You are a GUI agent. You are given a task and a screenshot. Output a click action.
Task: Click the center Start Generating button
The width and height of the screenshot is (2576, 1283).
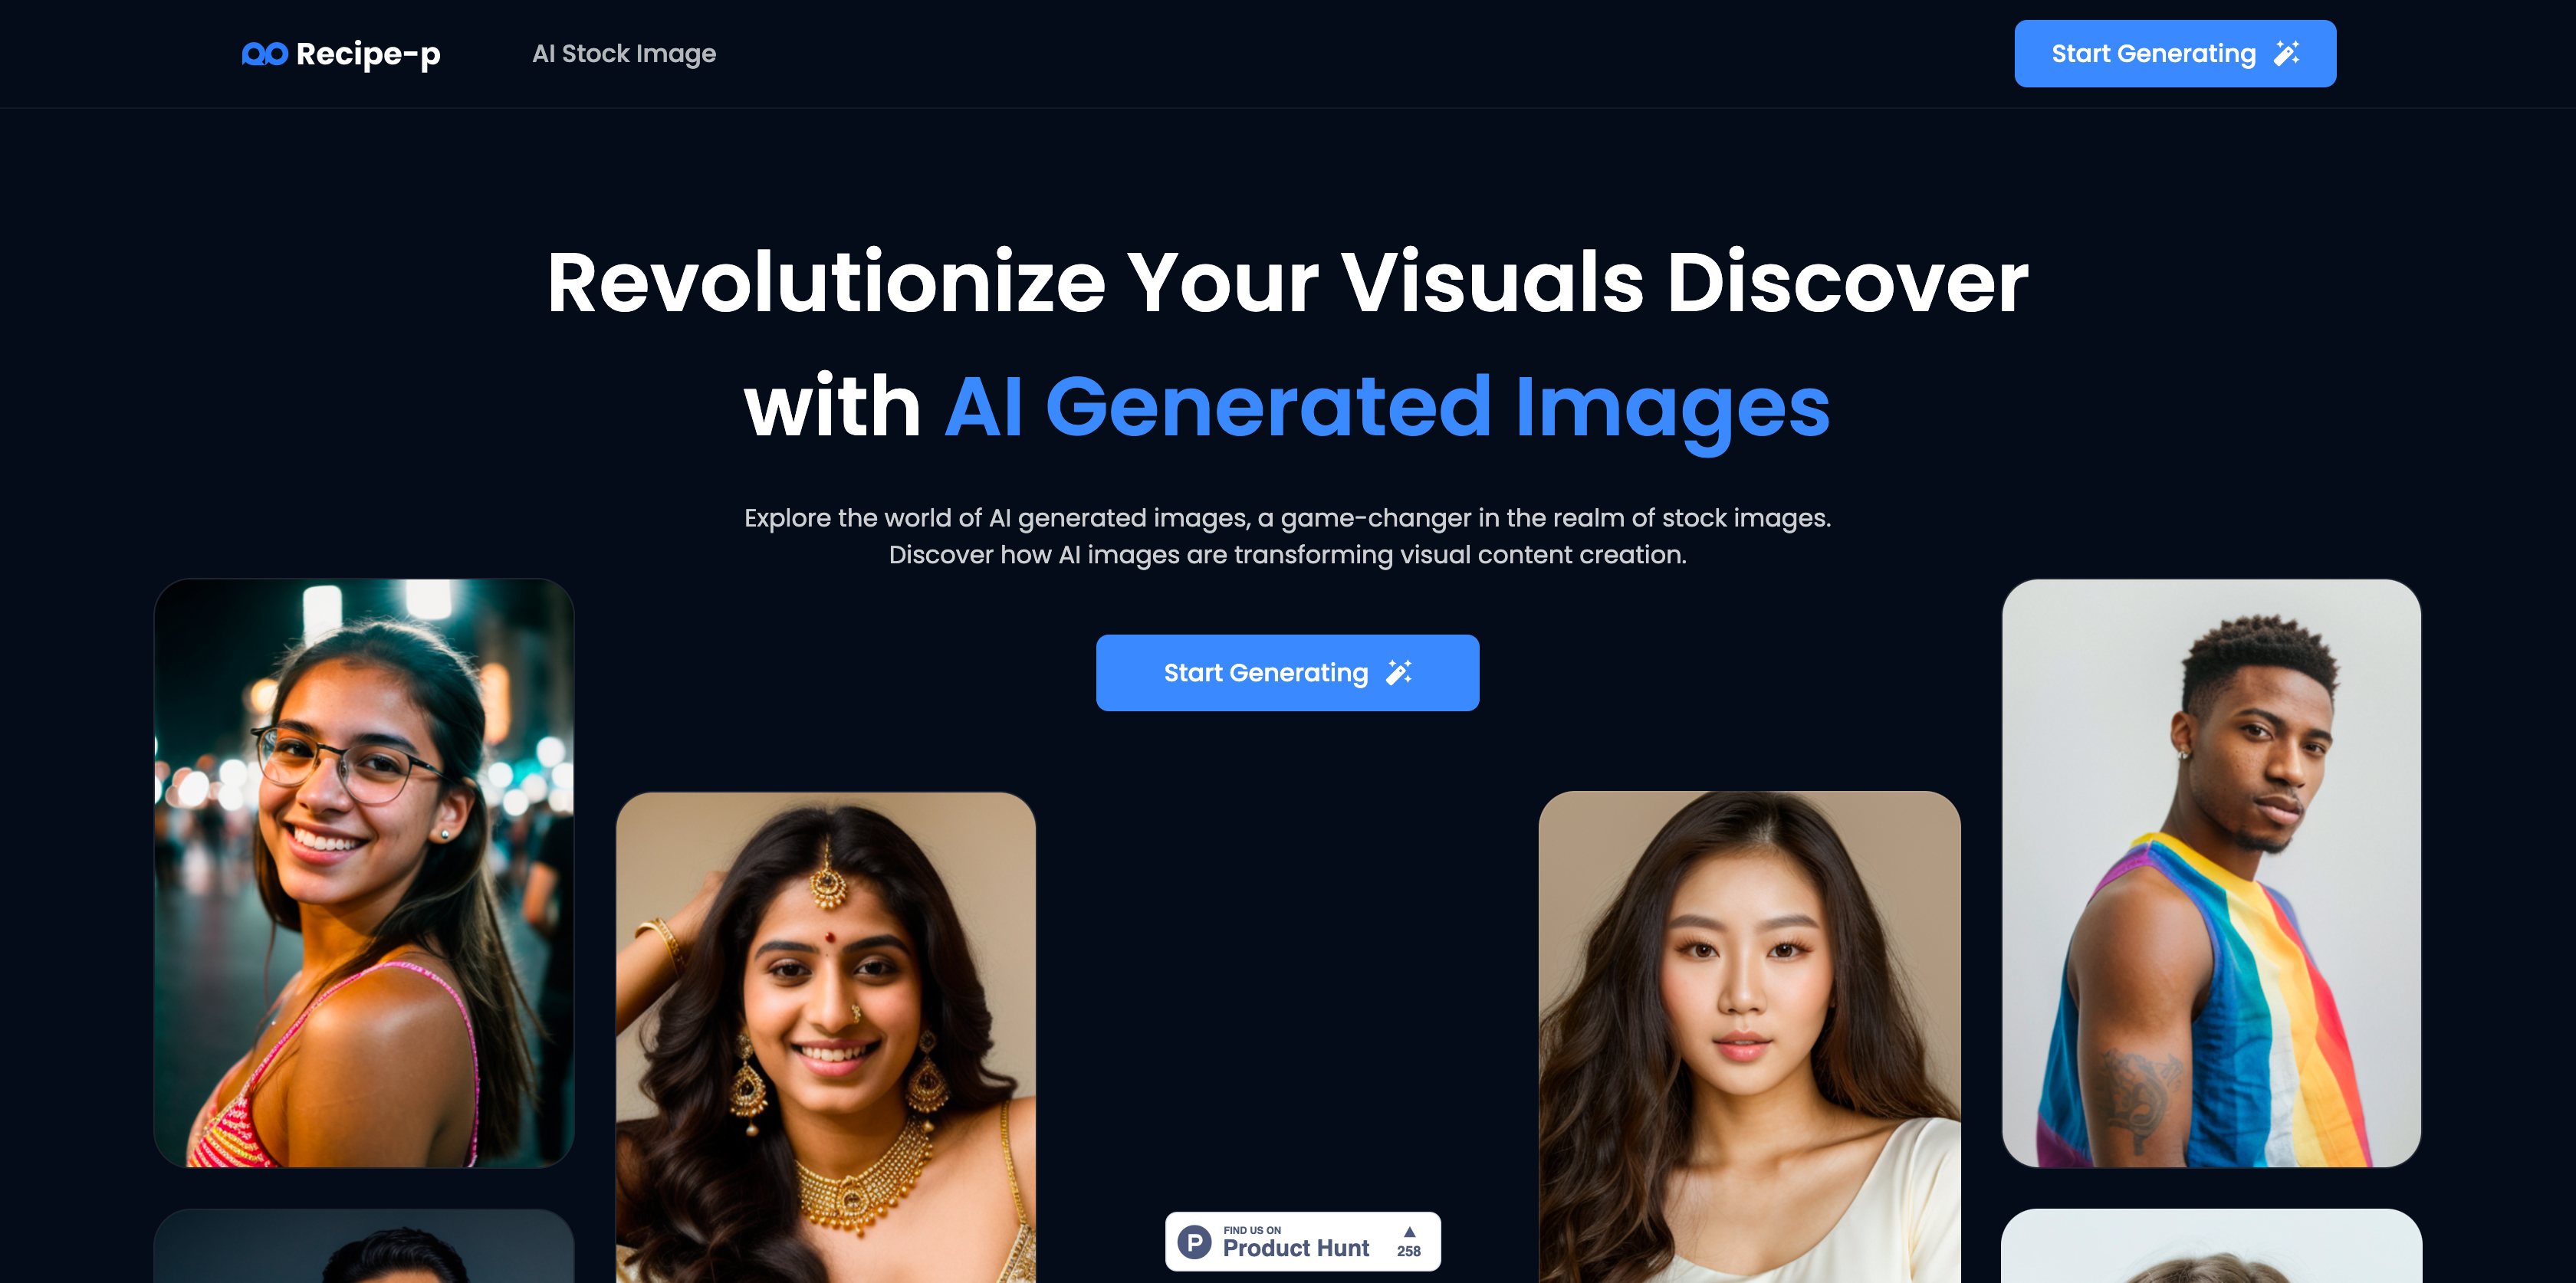click(1287, 673)
